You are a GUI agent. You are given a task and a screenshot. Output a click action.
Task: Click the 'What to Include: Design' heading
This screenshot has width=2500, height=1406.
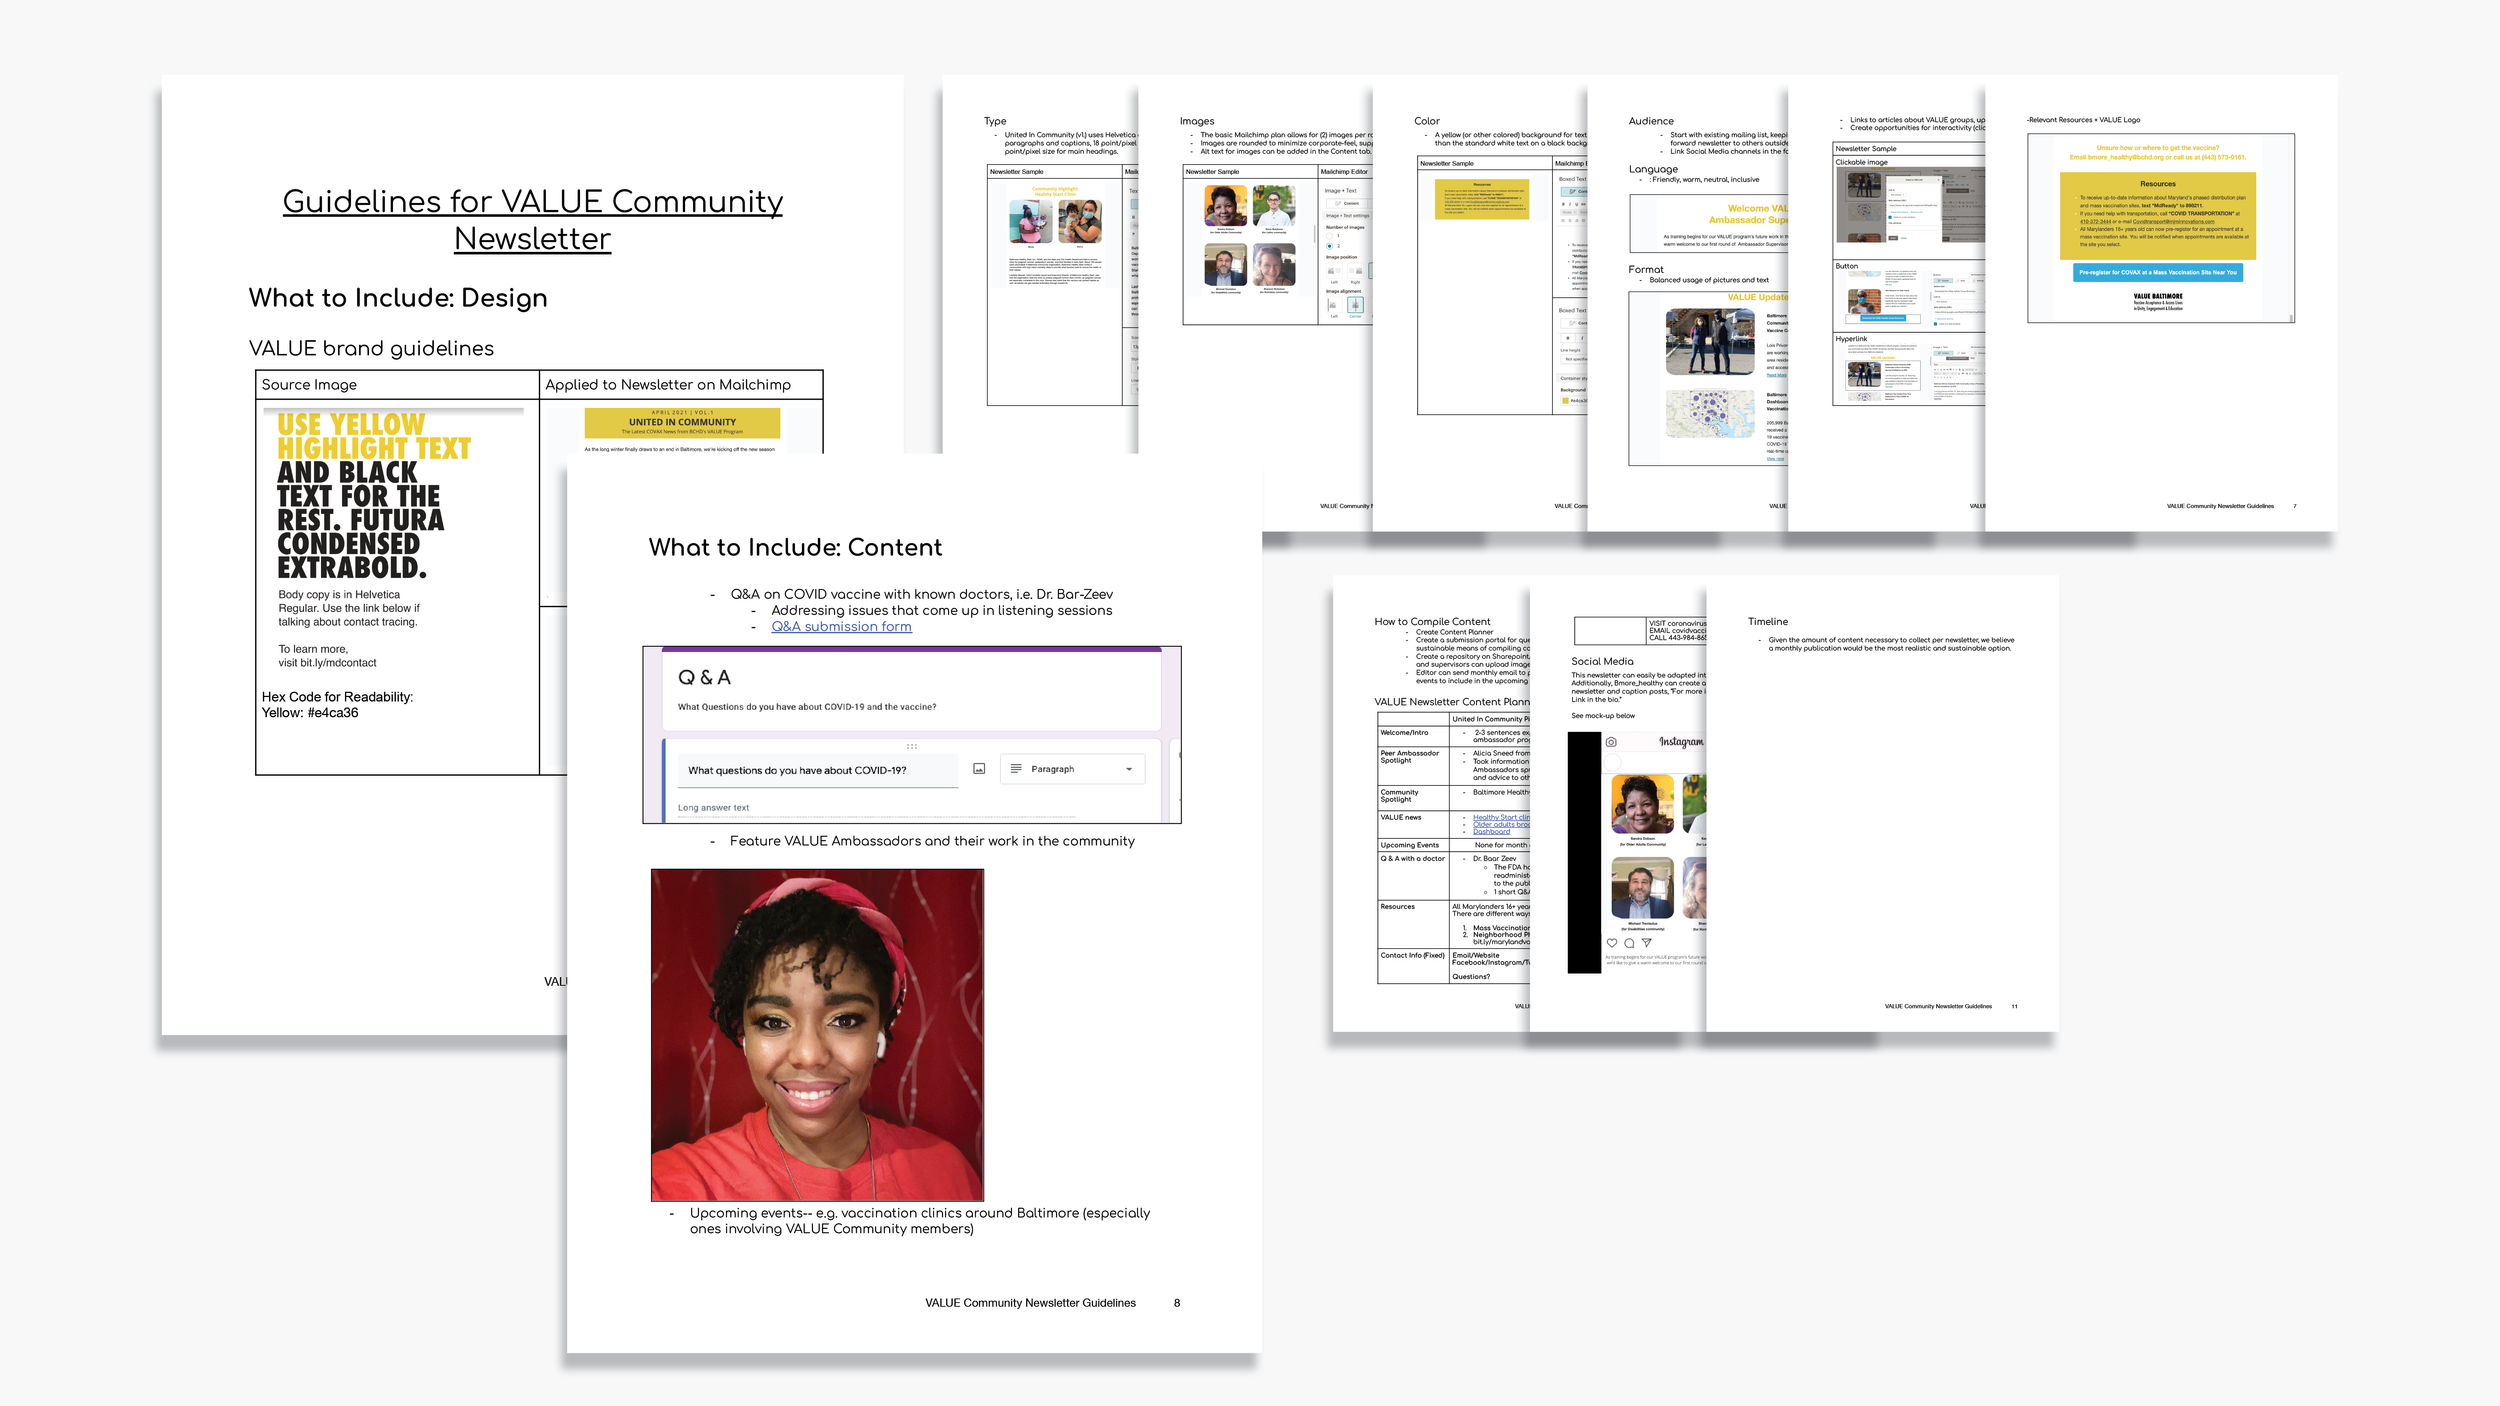(398, 298)
